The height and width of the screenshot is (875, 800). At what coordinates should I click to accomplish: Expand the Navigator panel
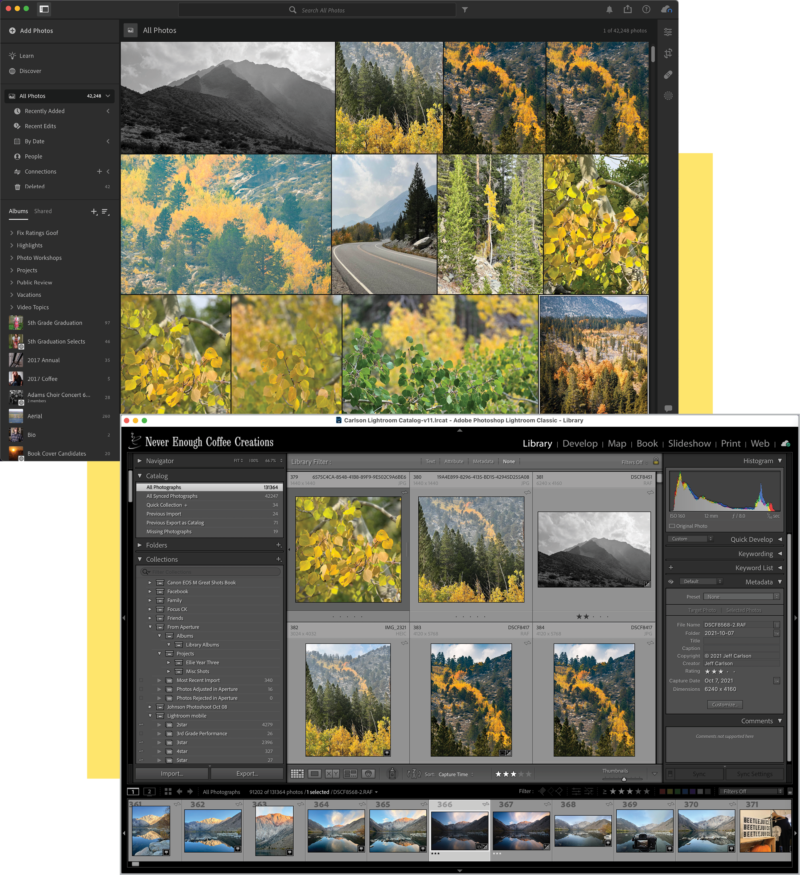point(139,461)
